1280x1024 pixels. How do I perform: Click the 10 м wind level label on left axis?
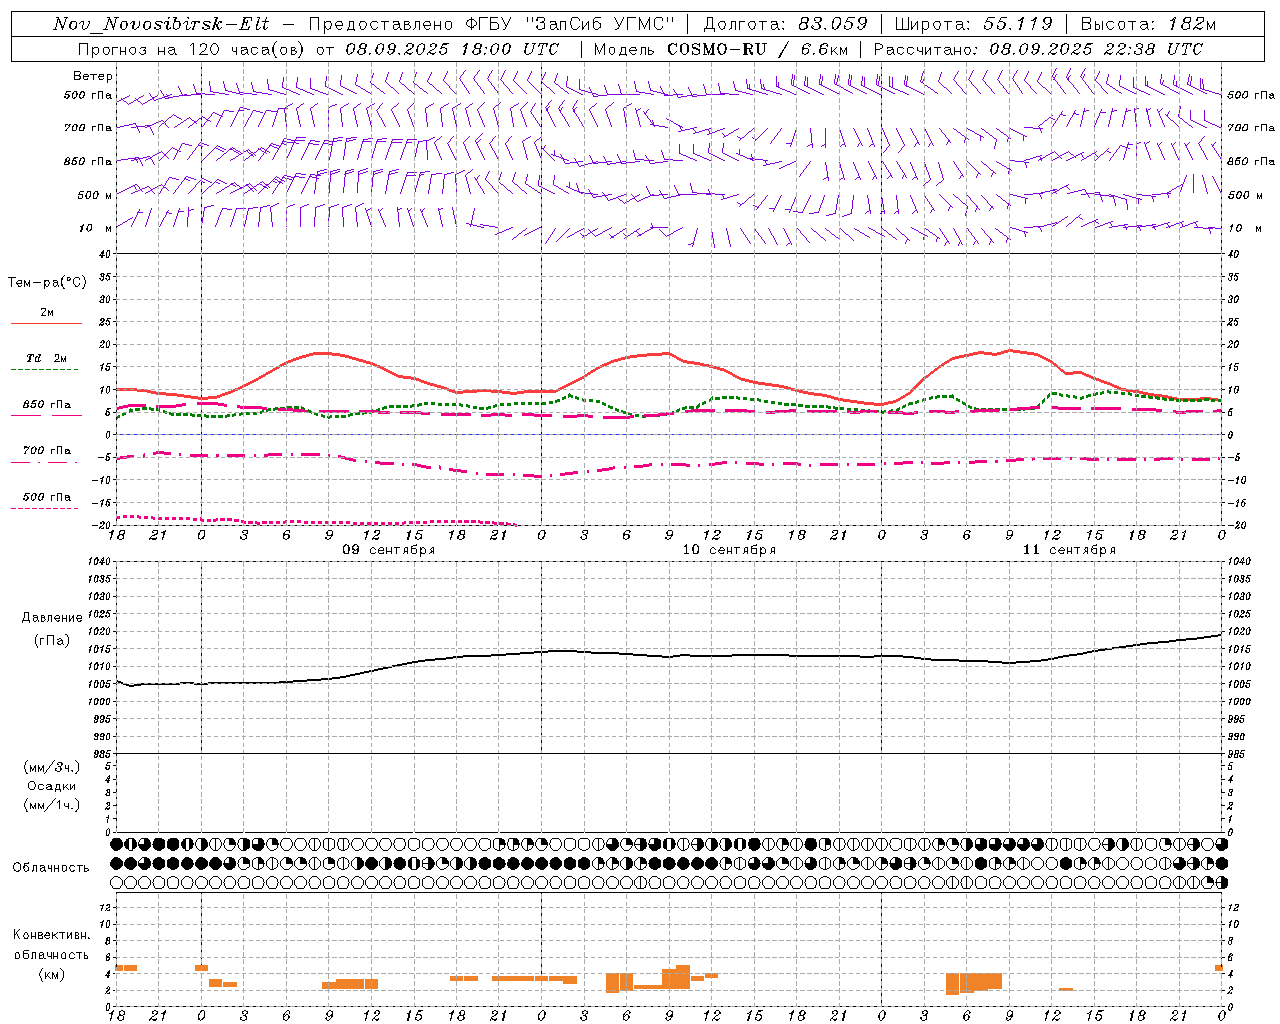tap(95, 228)
